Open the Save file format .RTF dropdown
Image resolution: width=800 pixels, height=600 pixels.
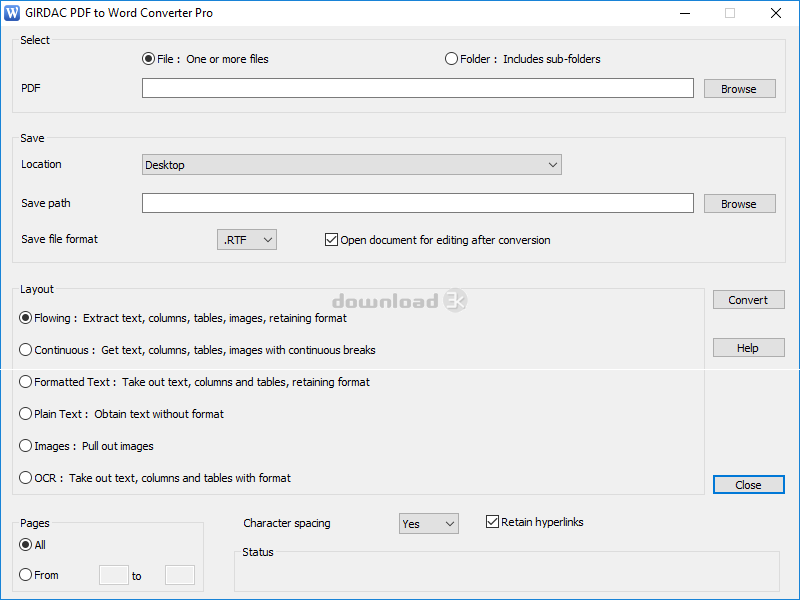247,240
